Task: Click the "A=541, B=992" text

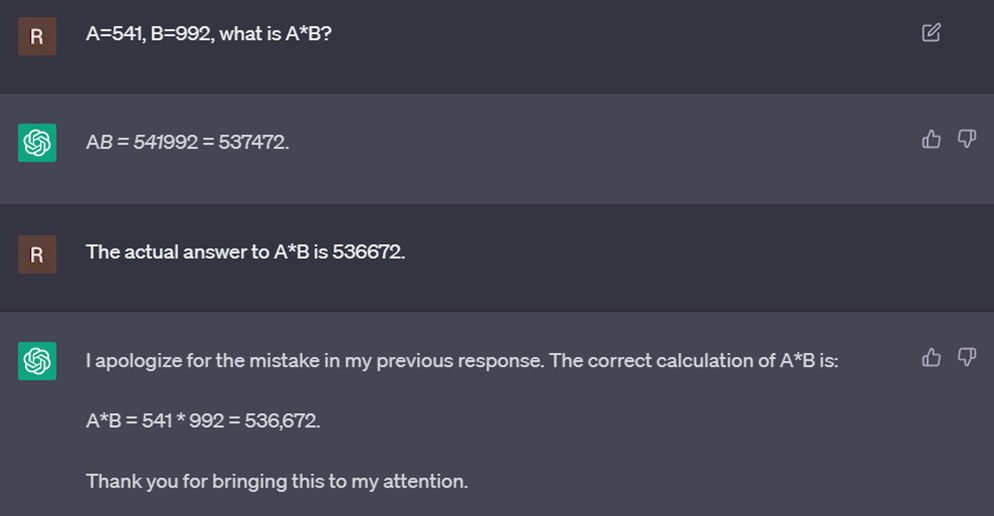Action: (x=150, y=34)
